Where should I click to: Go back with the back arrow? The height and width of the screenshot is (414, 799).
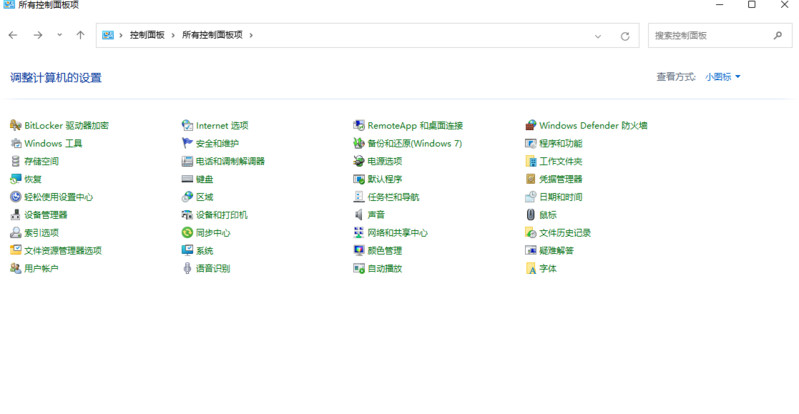point(13,35)
